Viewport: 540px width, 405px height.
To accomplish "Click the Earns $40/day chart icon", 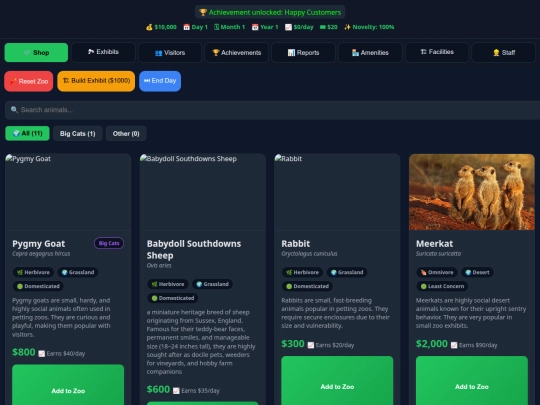I will pyautogui.click(x=42, y=354).
